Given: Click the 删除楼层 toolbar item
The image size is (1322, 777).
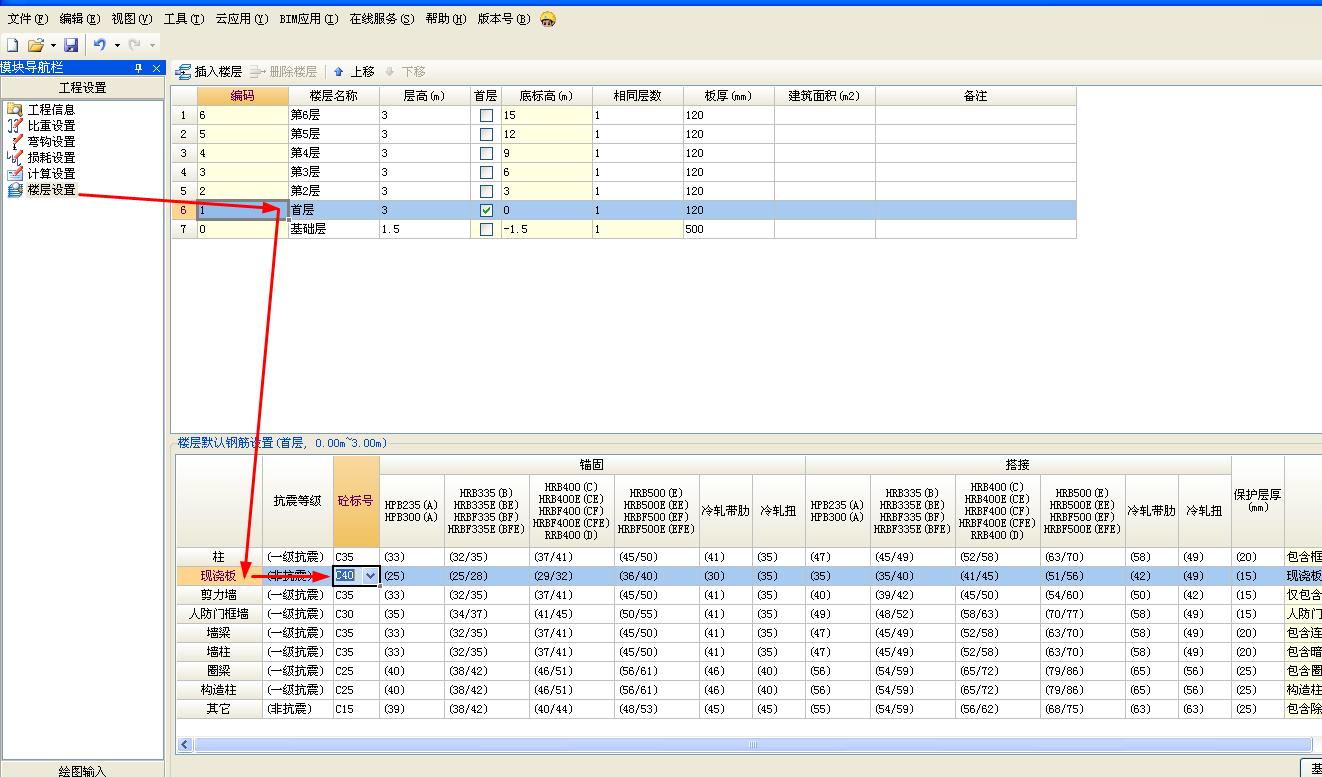Looking at the screenshot, I should point(284,72).
